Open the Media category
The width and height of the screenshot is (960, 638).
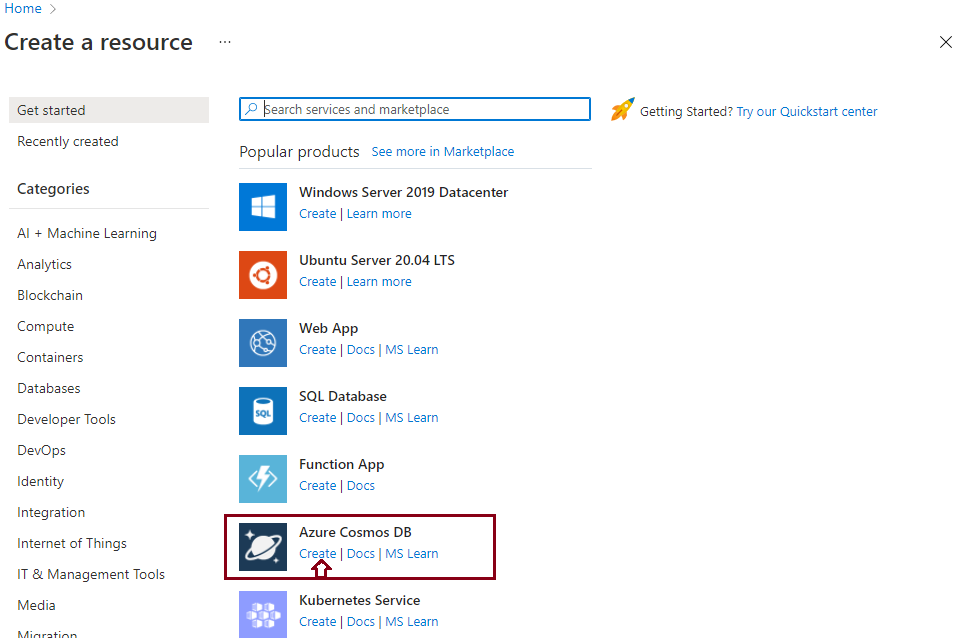click(x=36, y=606)
